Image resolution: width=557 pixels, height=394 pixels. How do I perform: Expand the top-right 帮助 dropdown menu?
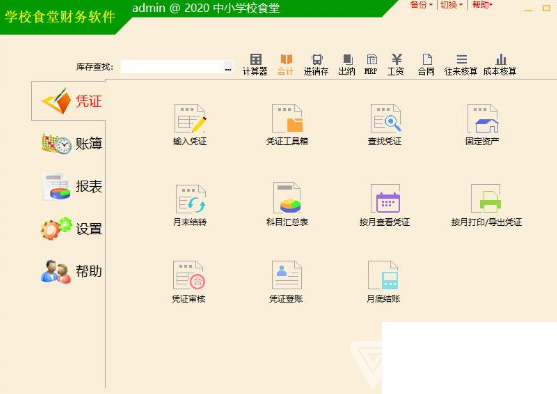click(x=482, y=5)
